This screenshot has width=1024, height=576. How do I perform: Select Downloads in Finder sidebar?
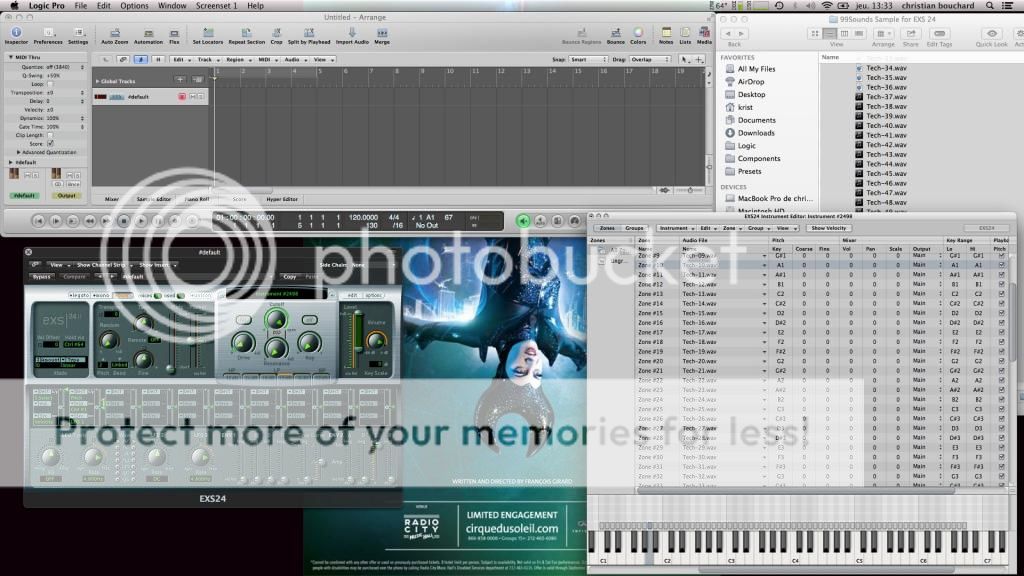click(756, 133)
